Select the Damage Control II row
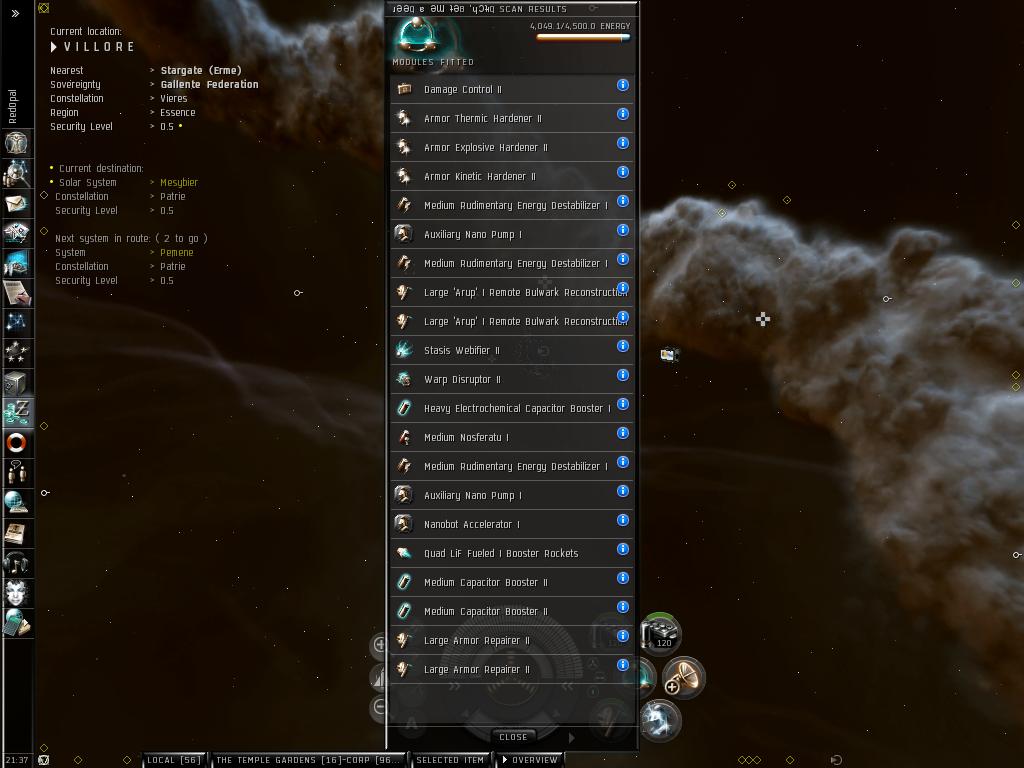The height and width of the screenshot is (768, 1024). 511,89
